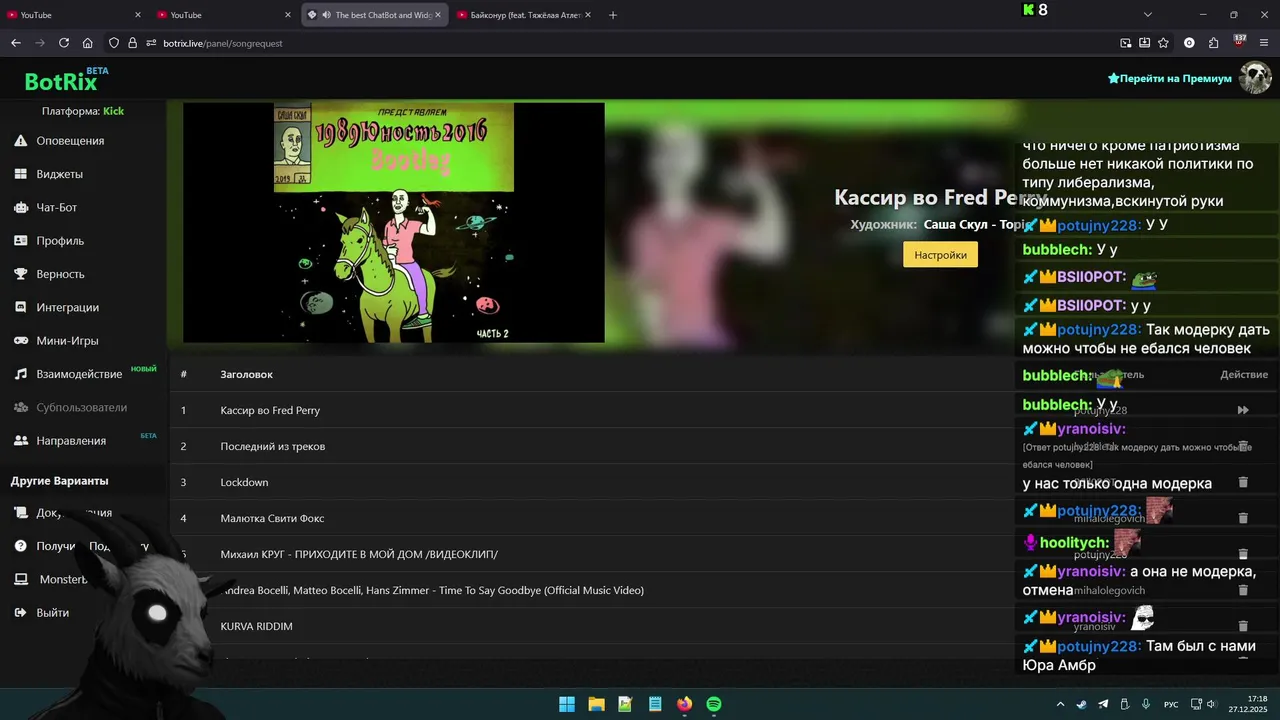
Task: Open Spotify from the taskbar
Action: point(714,704)
